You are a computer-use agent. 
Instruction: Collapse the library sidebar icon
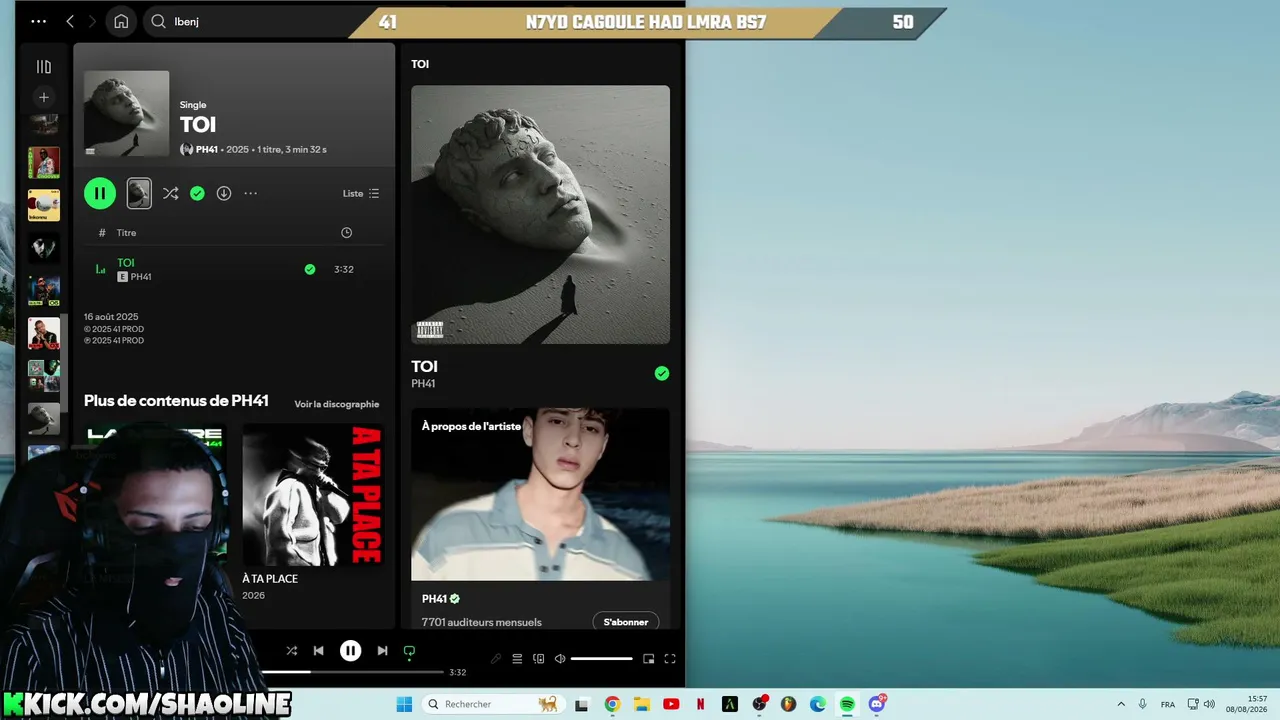pyautogui.click(x=44, y=67)
